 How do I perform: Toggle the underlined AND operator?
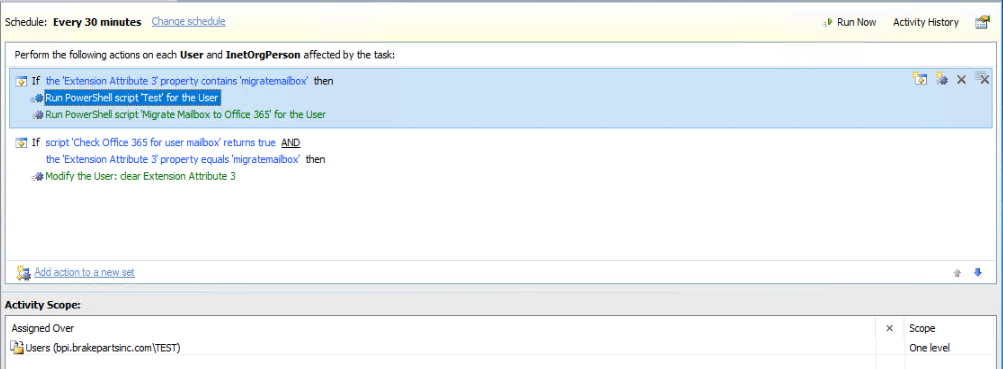pyautogui.click(x=290, y=143)
